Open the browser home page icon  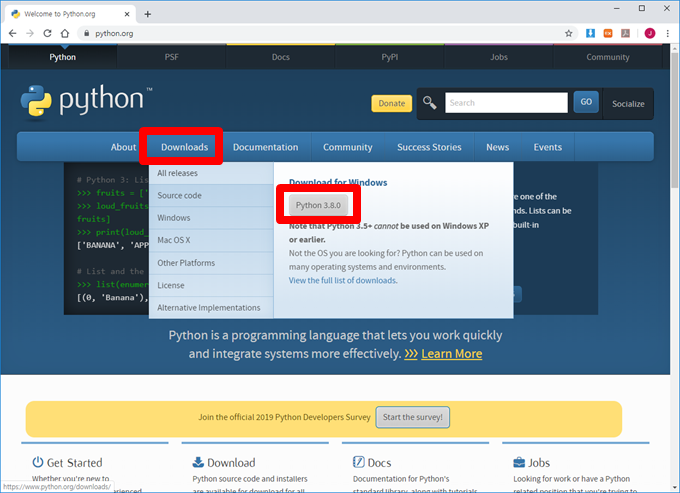tap(65, 33)
